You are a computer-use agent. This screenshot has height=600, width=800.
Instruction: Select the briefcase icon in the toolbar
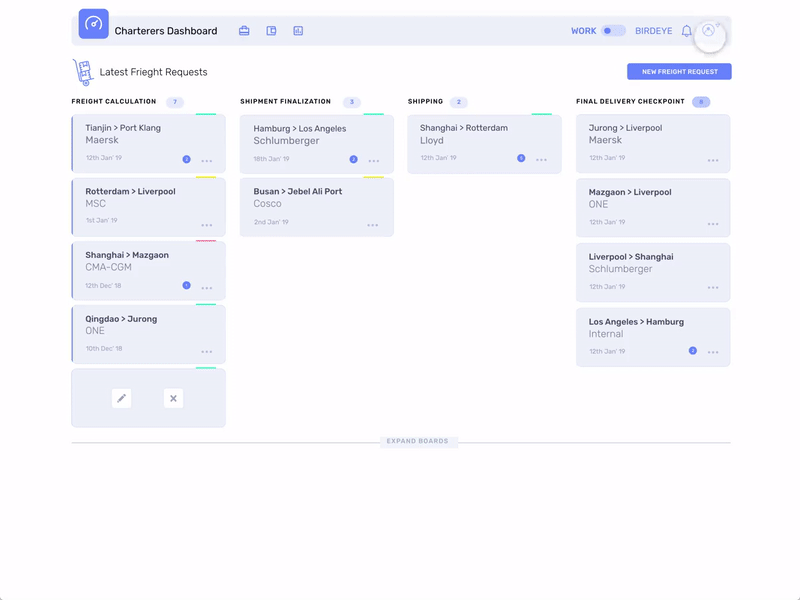pos(244,30)
